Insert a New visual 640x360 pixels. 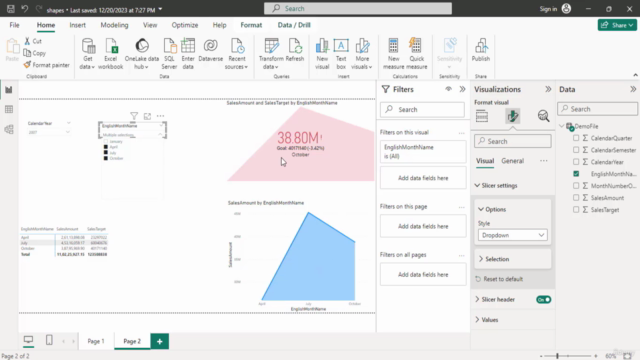(x=322, y=54)
